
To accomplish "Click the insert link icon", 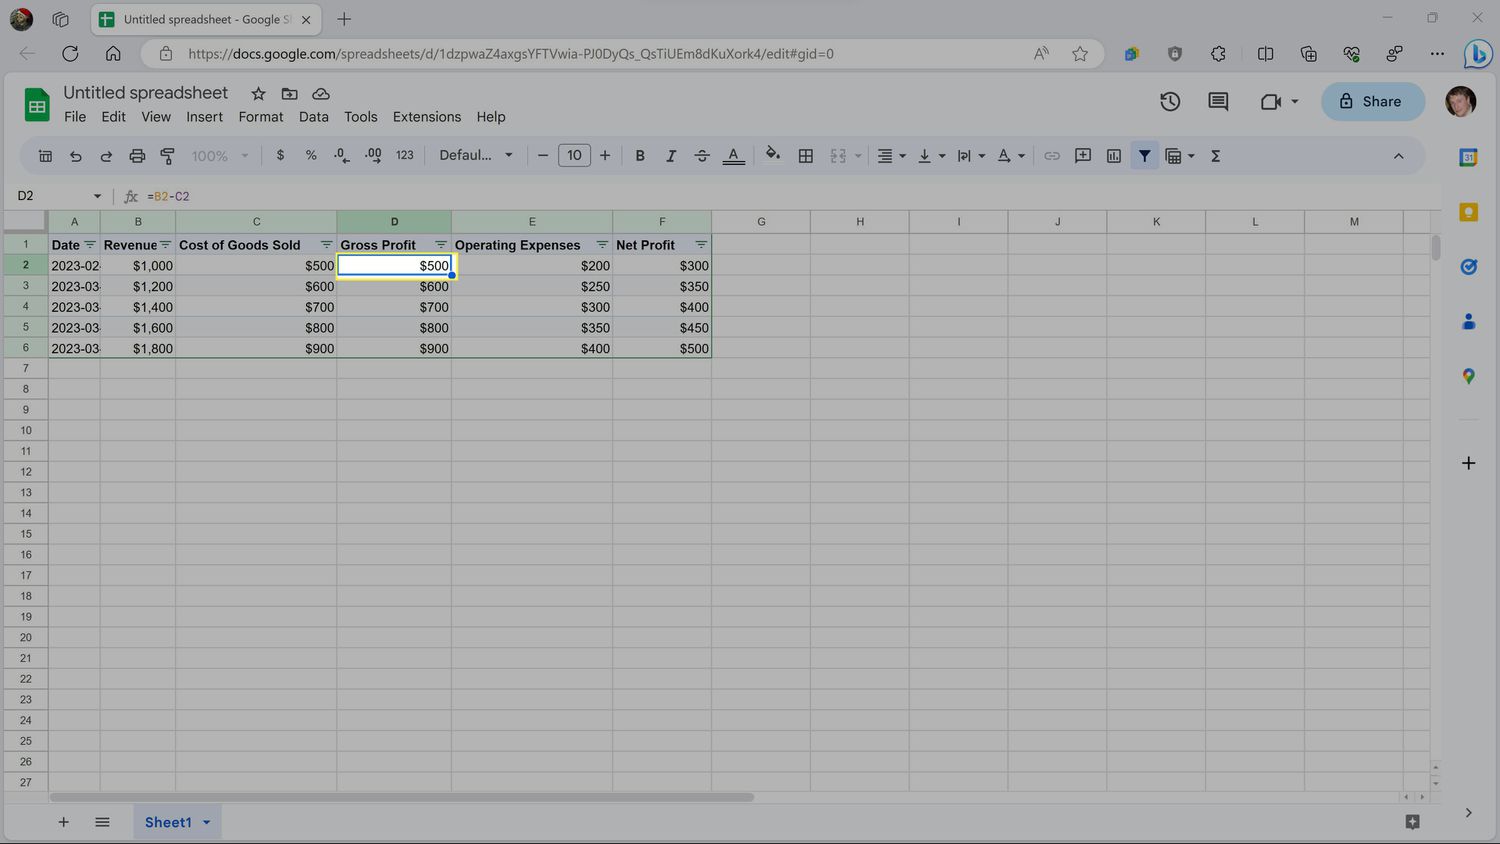I will coord(1051,156).
